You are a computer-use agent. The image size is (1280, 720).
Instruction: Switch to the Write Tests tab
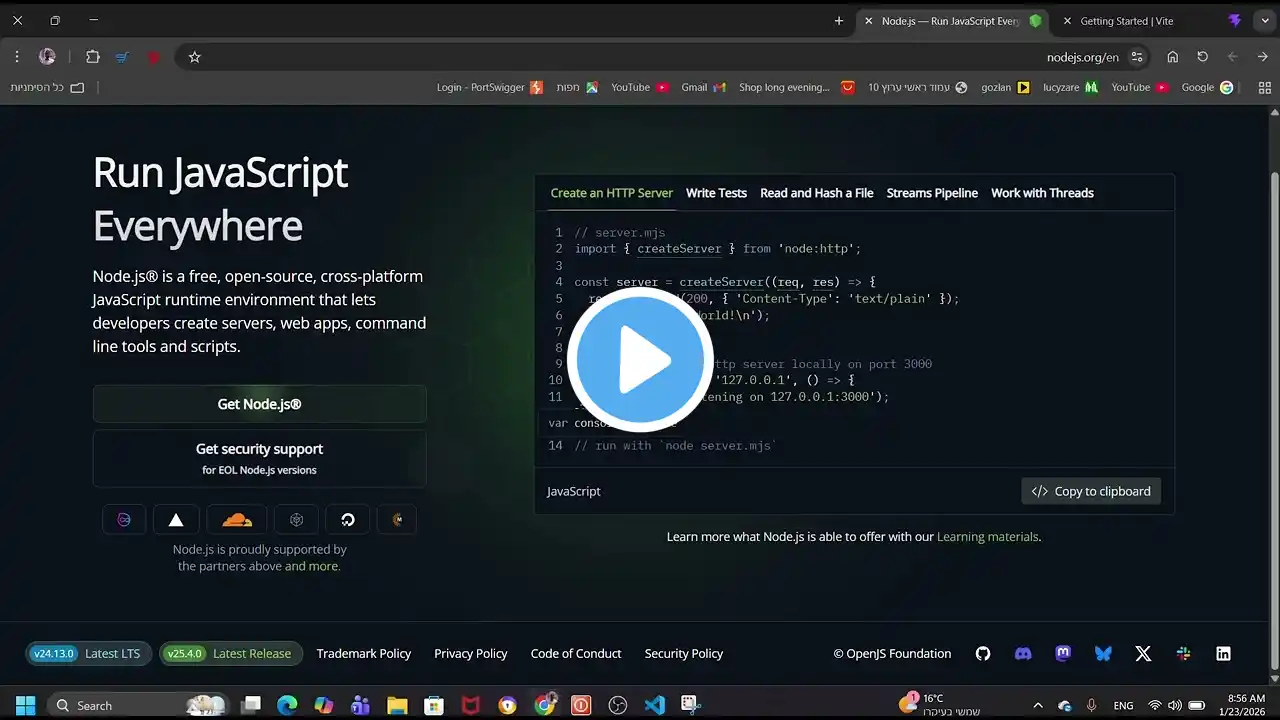coord(716,193)
